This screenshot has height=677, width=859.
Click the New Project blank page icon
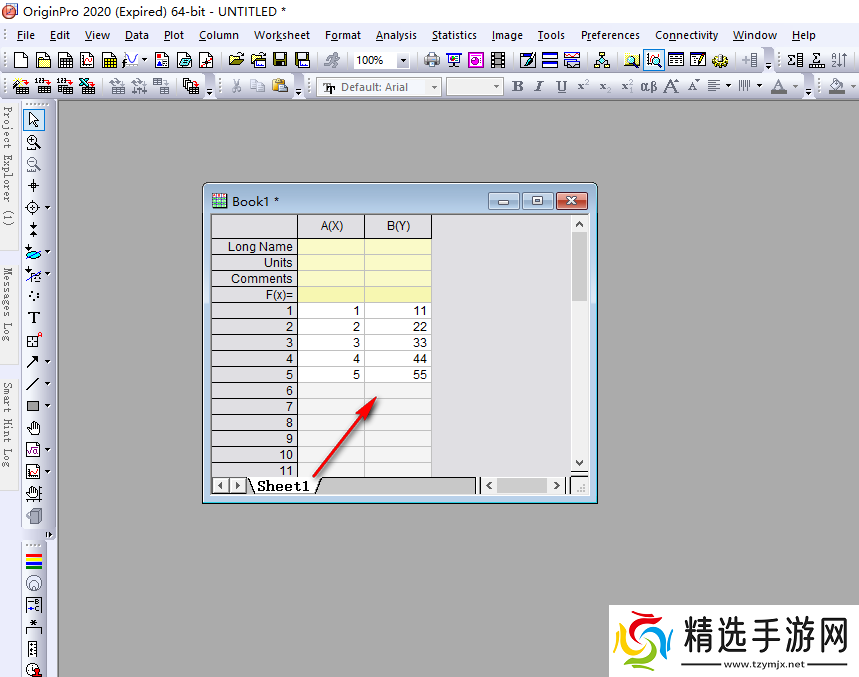19,61
